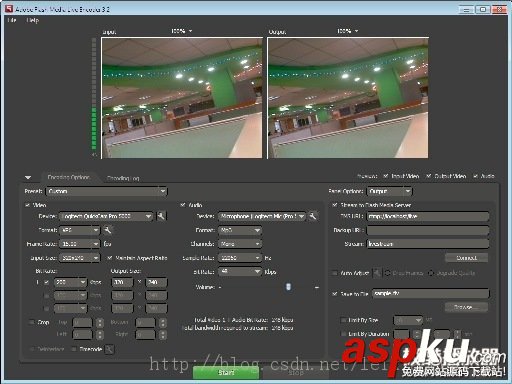Toggle Output Video preview checkbox
Viewport: 512px width, 384px height.
[429, 176]
